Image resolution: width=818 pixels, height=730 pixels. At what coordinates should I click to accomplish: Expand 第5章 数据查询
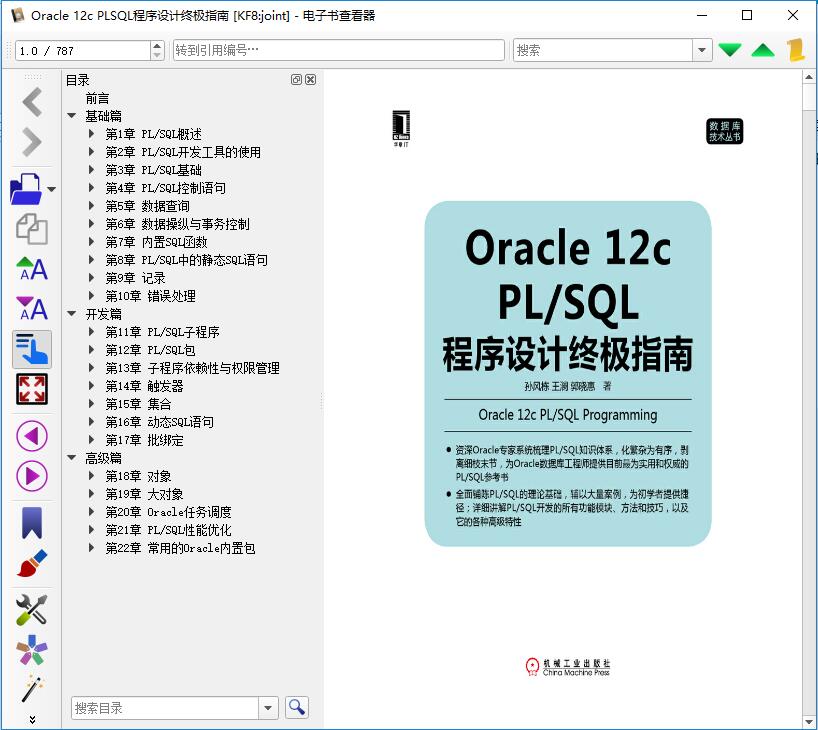(x=91, y=206)
